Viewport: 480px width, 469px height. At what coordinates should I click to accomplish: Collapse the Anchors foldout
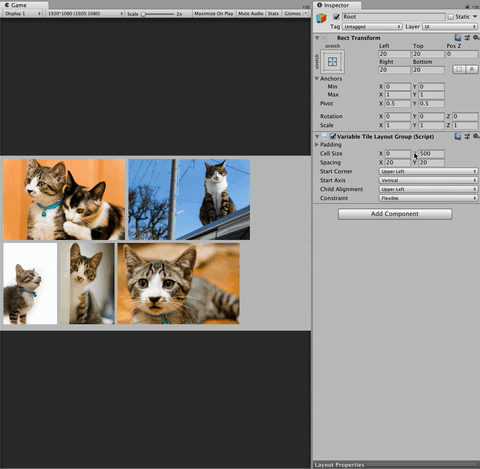[x=317, y=79]
